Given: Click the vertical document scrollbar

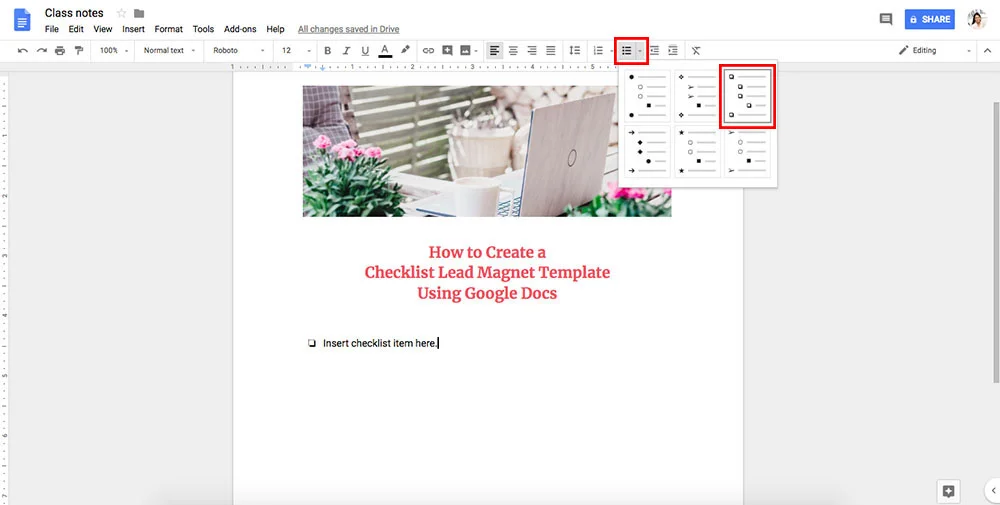Looking at the screenshot, I should pyautogui.click(x=996, y=242).
